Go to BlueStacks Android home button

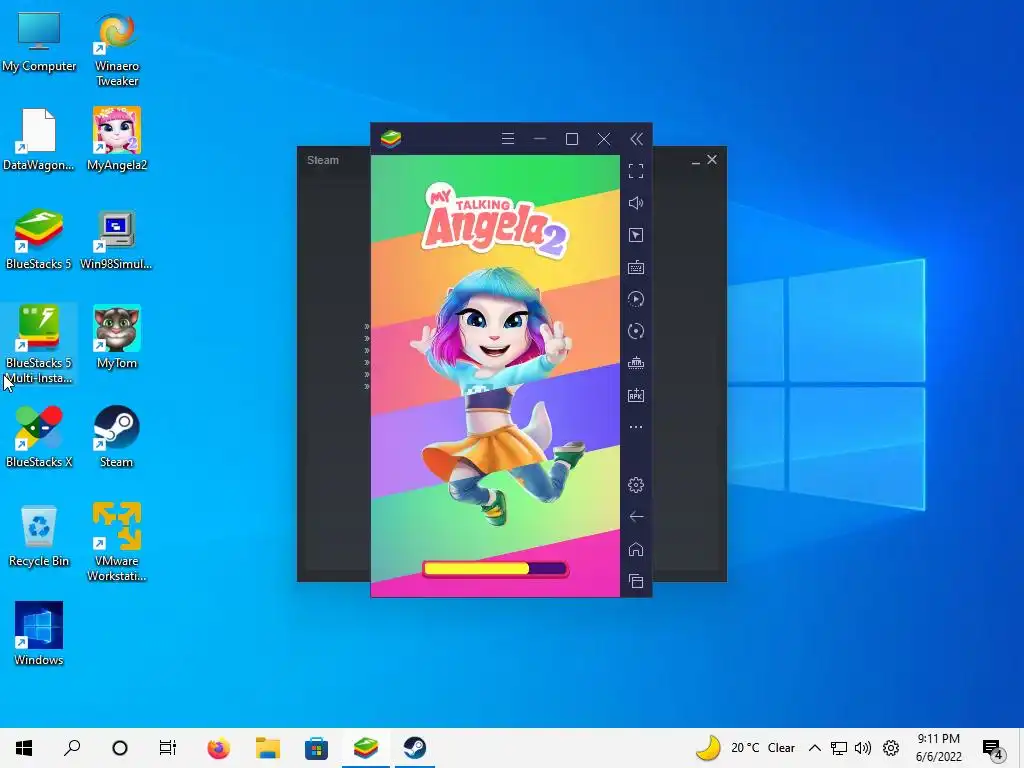coord(636,549)
